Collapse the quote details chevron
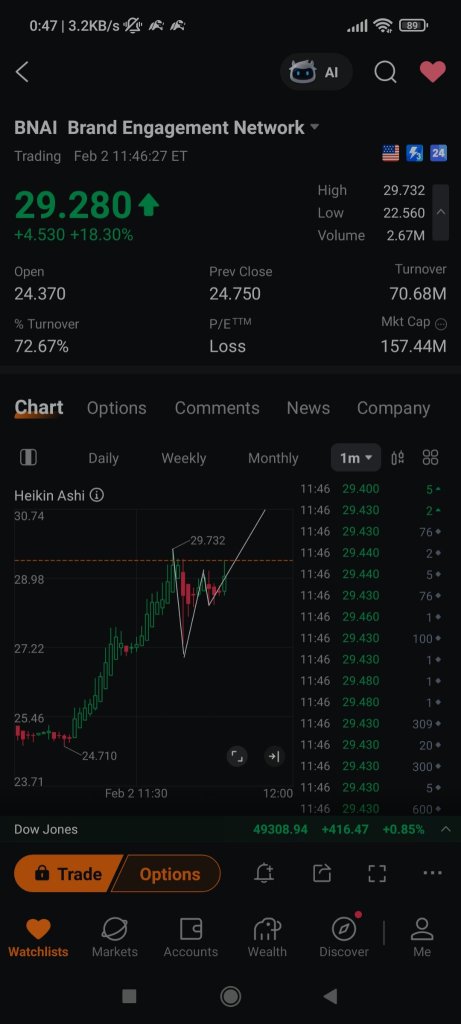 point(441,212)
